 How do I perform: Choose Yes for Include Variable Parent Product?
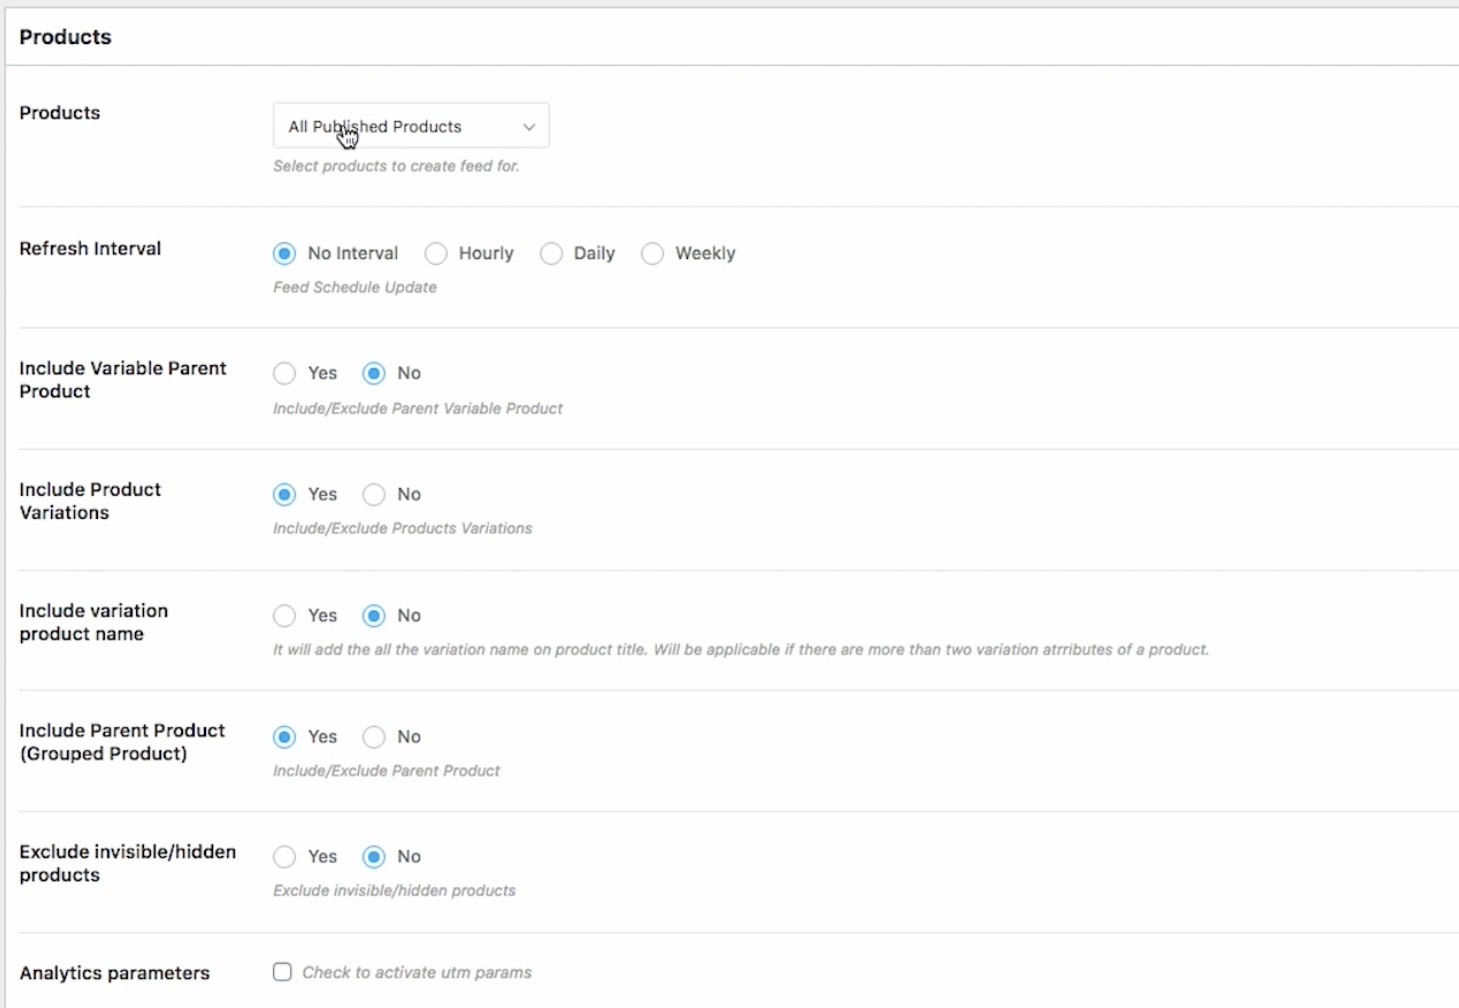(x=285, y=374)
